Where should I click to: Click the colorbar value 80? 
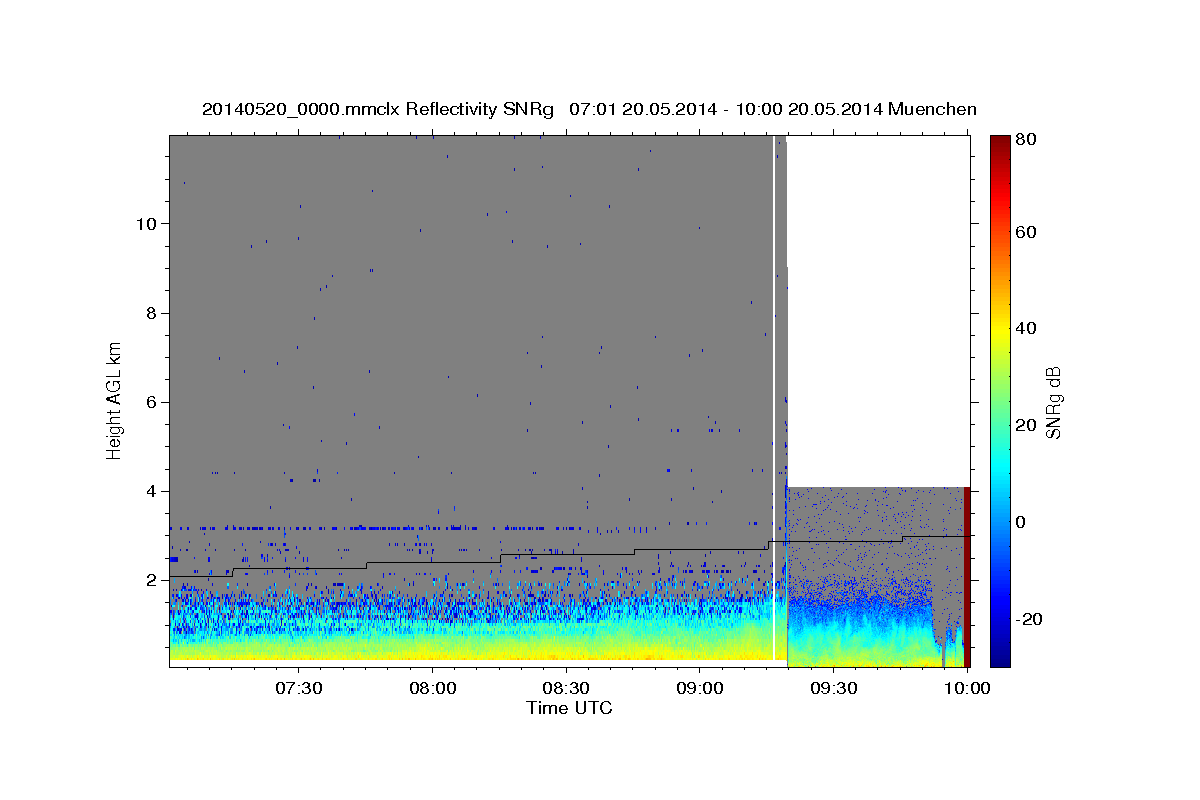tap(1027, 139)
